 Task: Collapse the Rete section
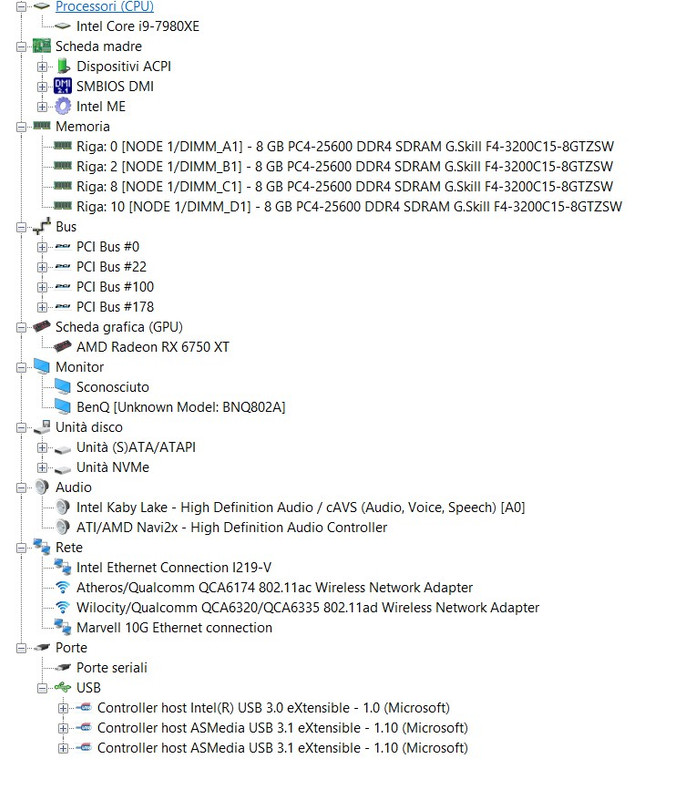click(21, 548)
